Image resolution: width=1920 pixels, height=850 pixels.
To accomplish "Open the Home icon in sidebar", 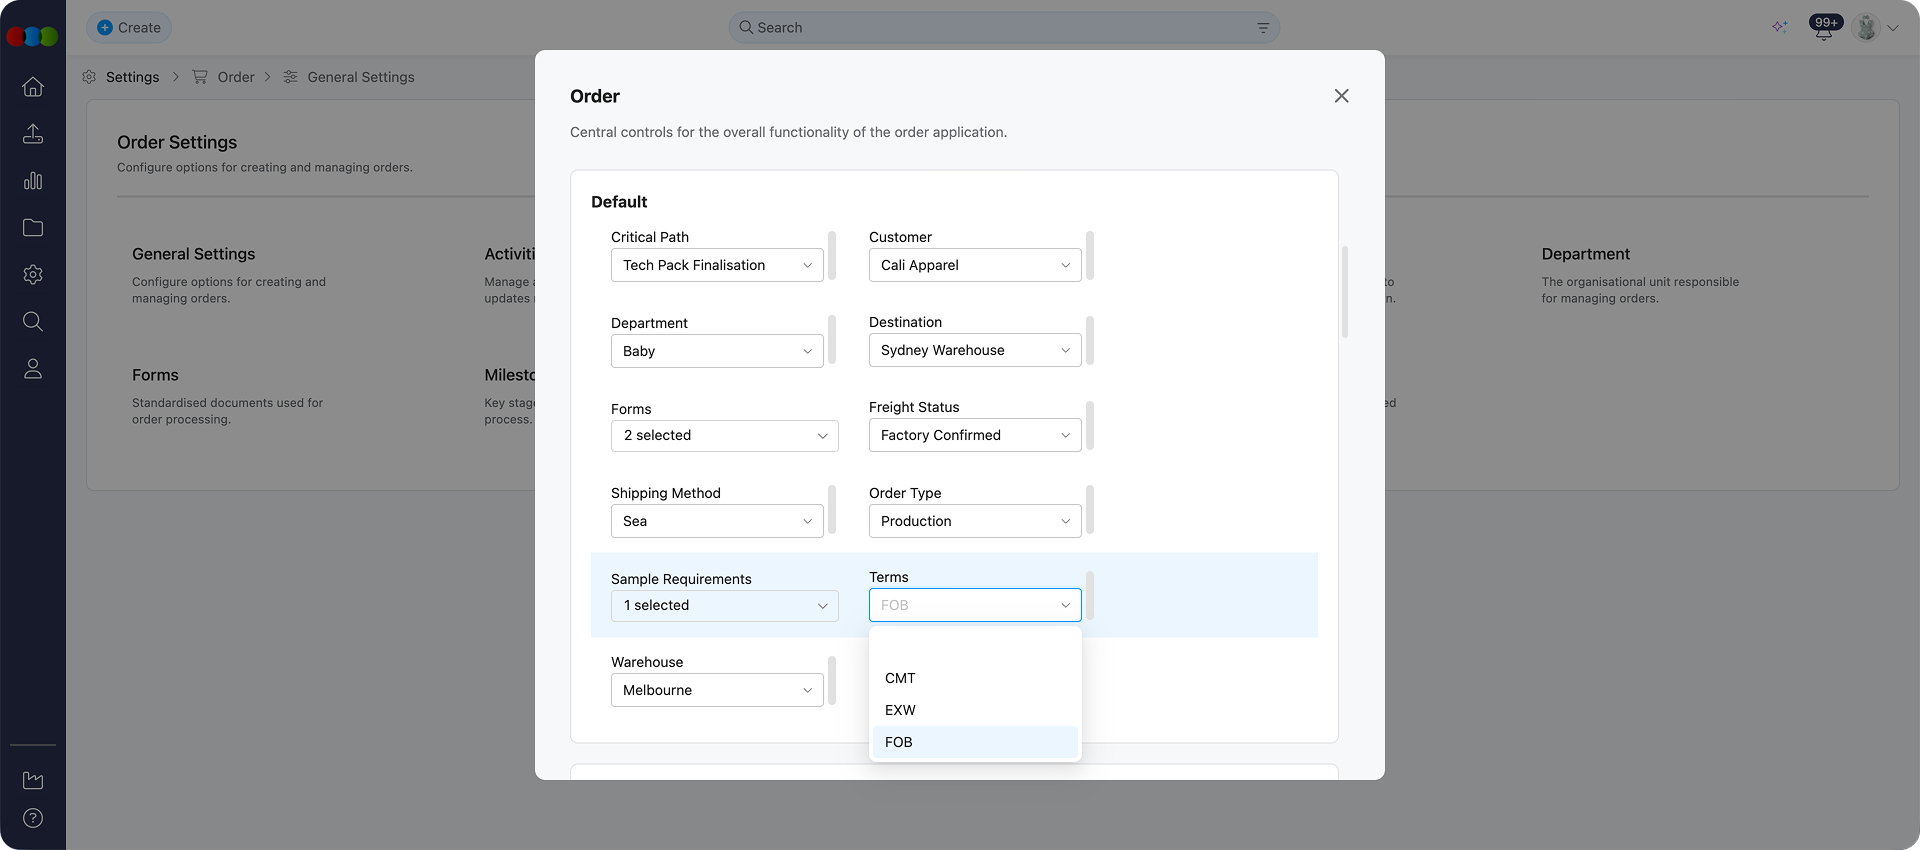I will [33, 87].
